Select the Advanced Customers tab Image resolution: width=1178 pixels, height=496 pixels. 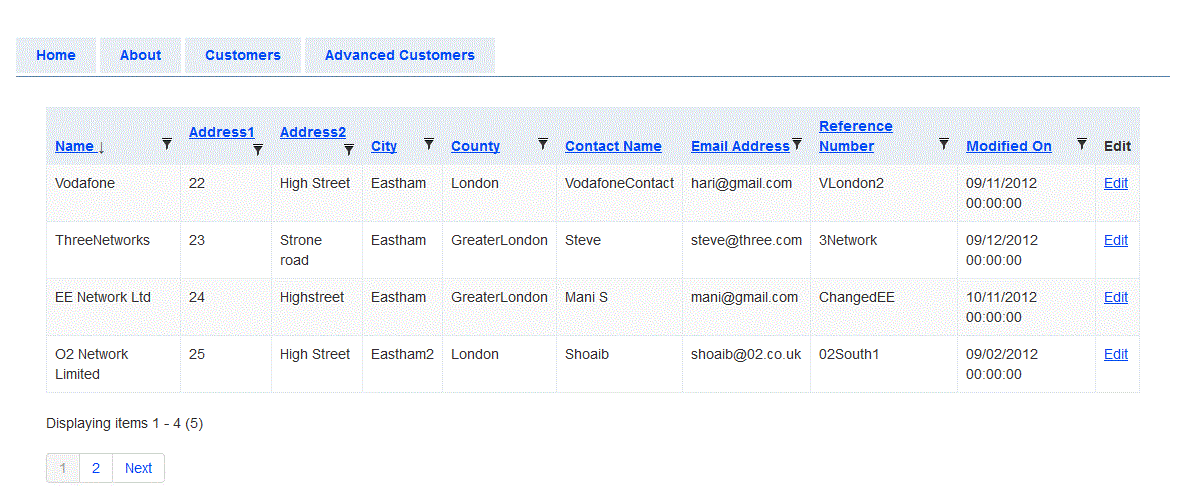tap(400, 56)
